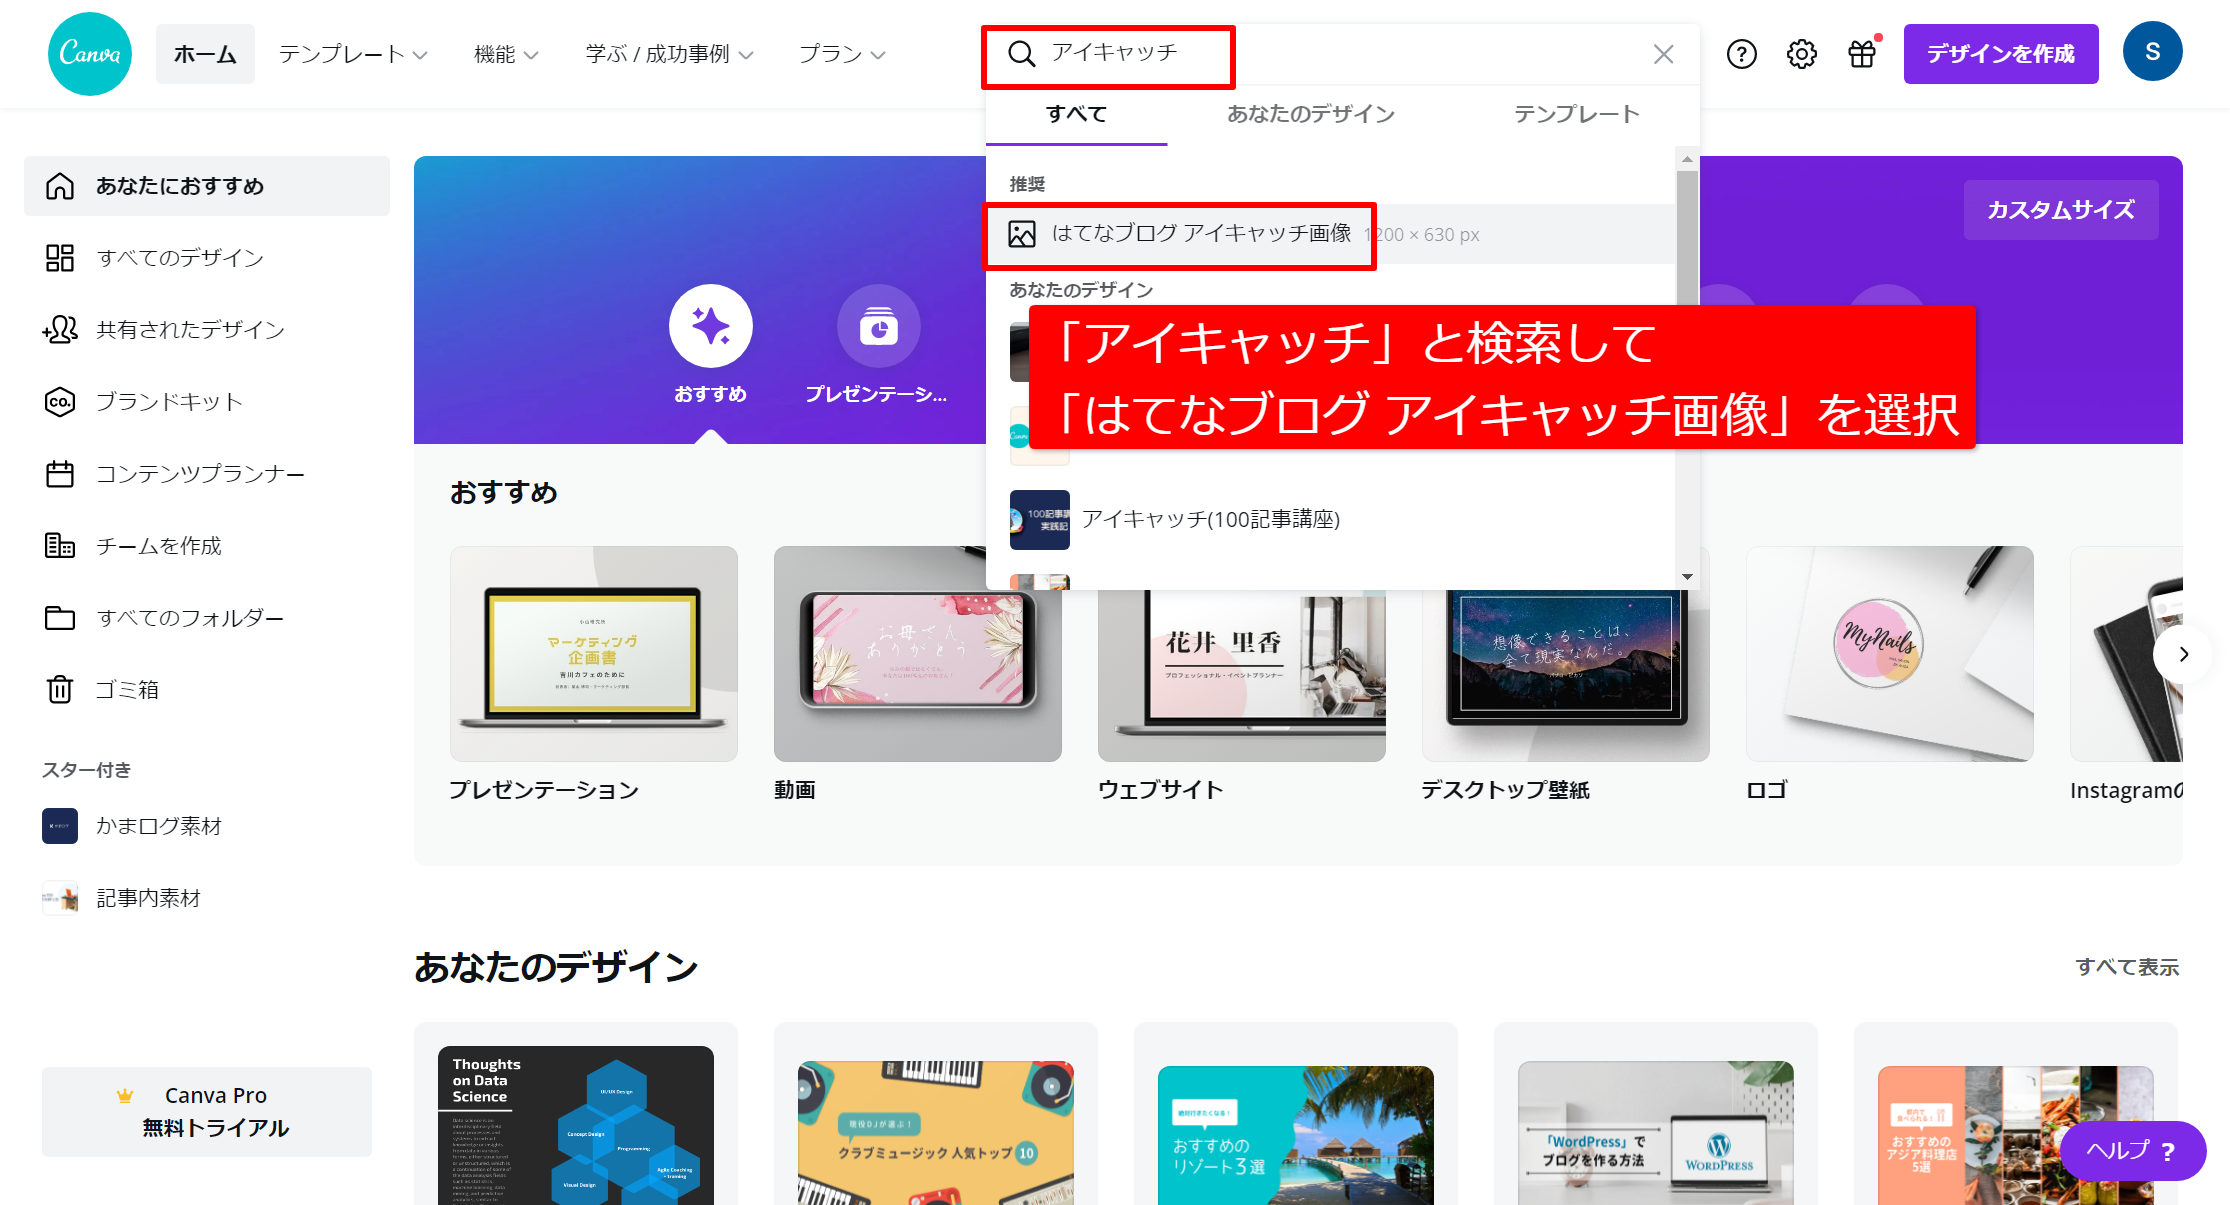Open ゴミ箱 trash in sidebar
This screenshot has height=1205, width=2230.
pos(207,690)
